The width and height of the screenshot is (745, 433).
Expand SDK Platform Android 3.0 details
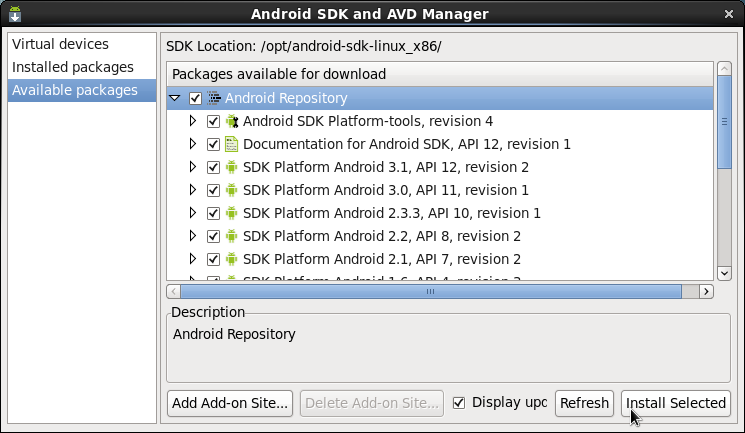192,190
